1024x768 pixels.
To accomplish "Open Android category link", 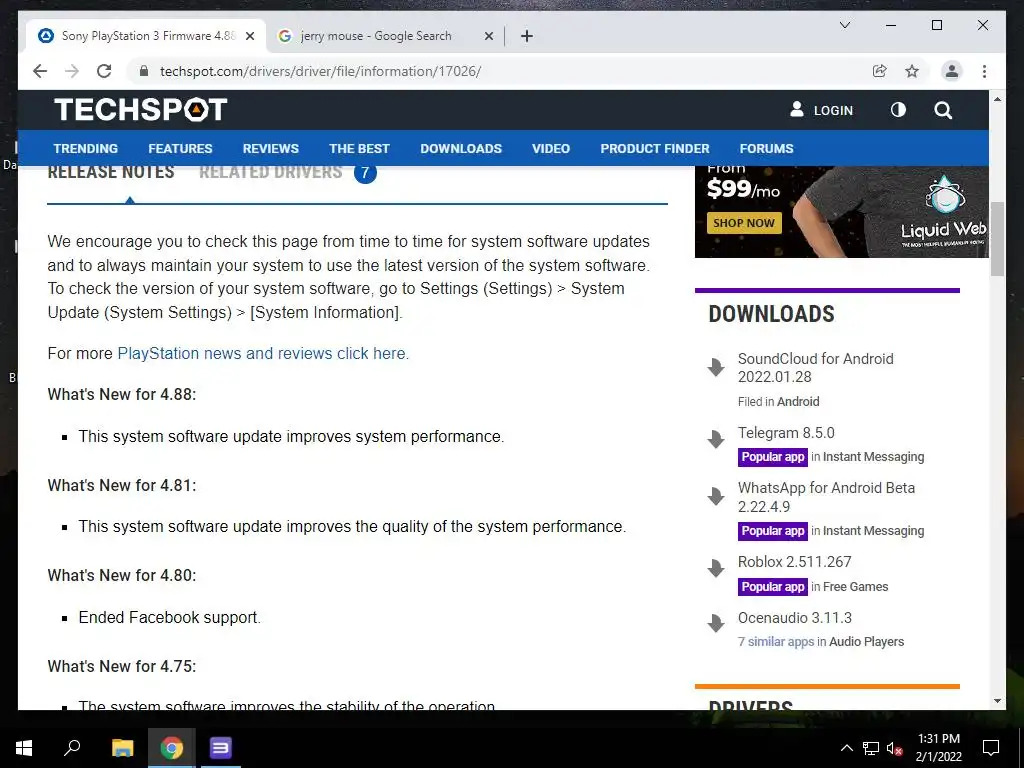I will pos(797,402).
